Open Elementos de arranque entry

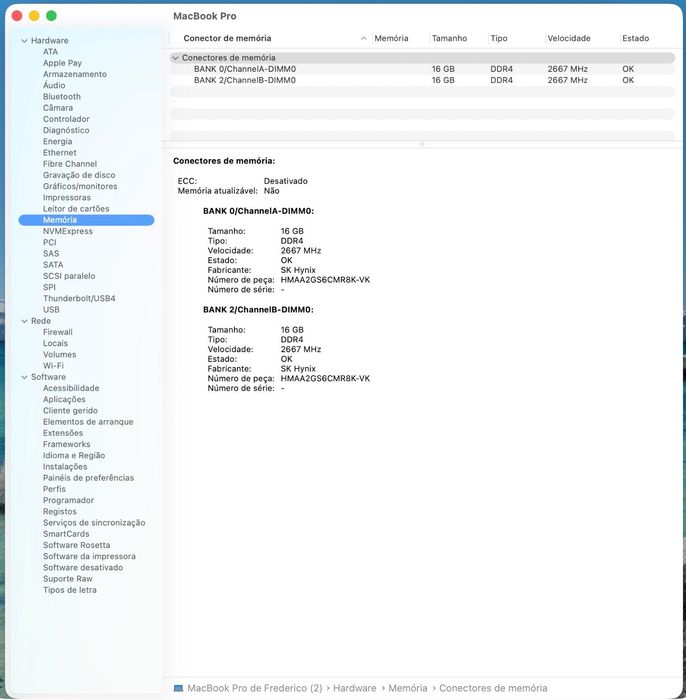pos(88,422)
